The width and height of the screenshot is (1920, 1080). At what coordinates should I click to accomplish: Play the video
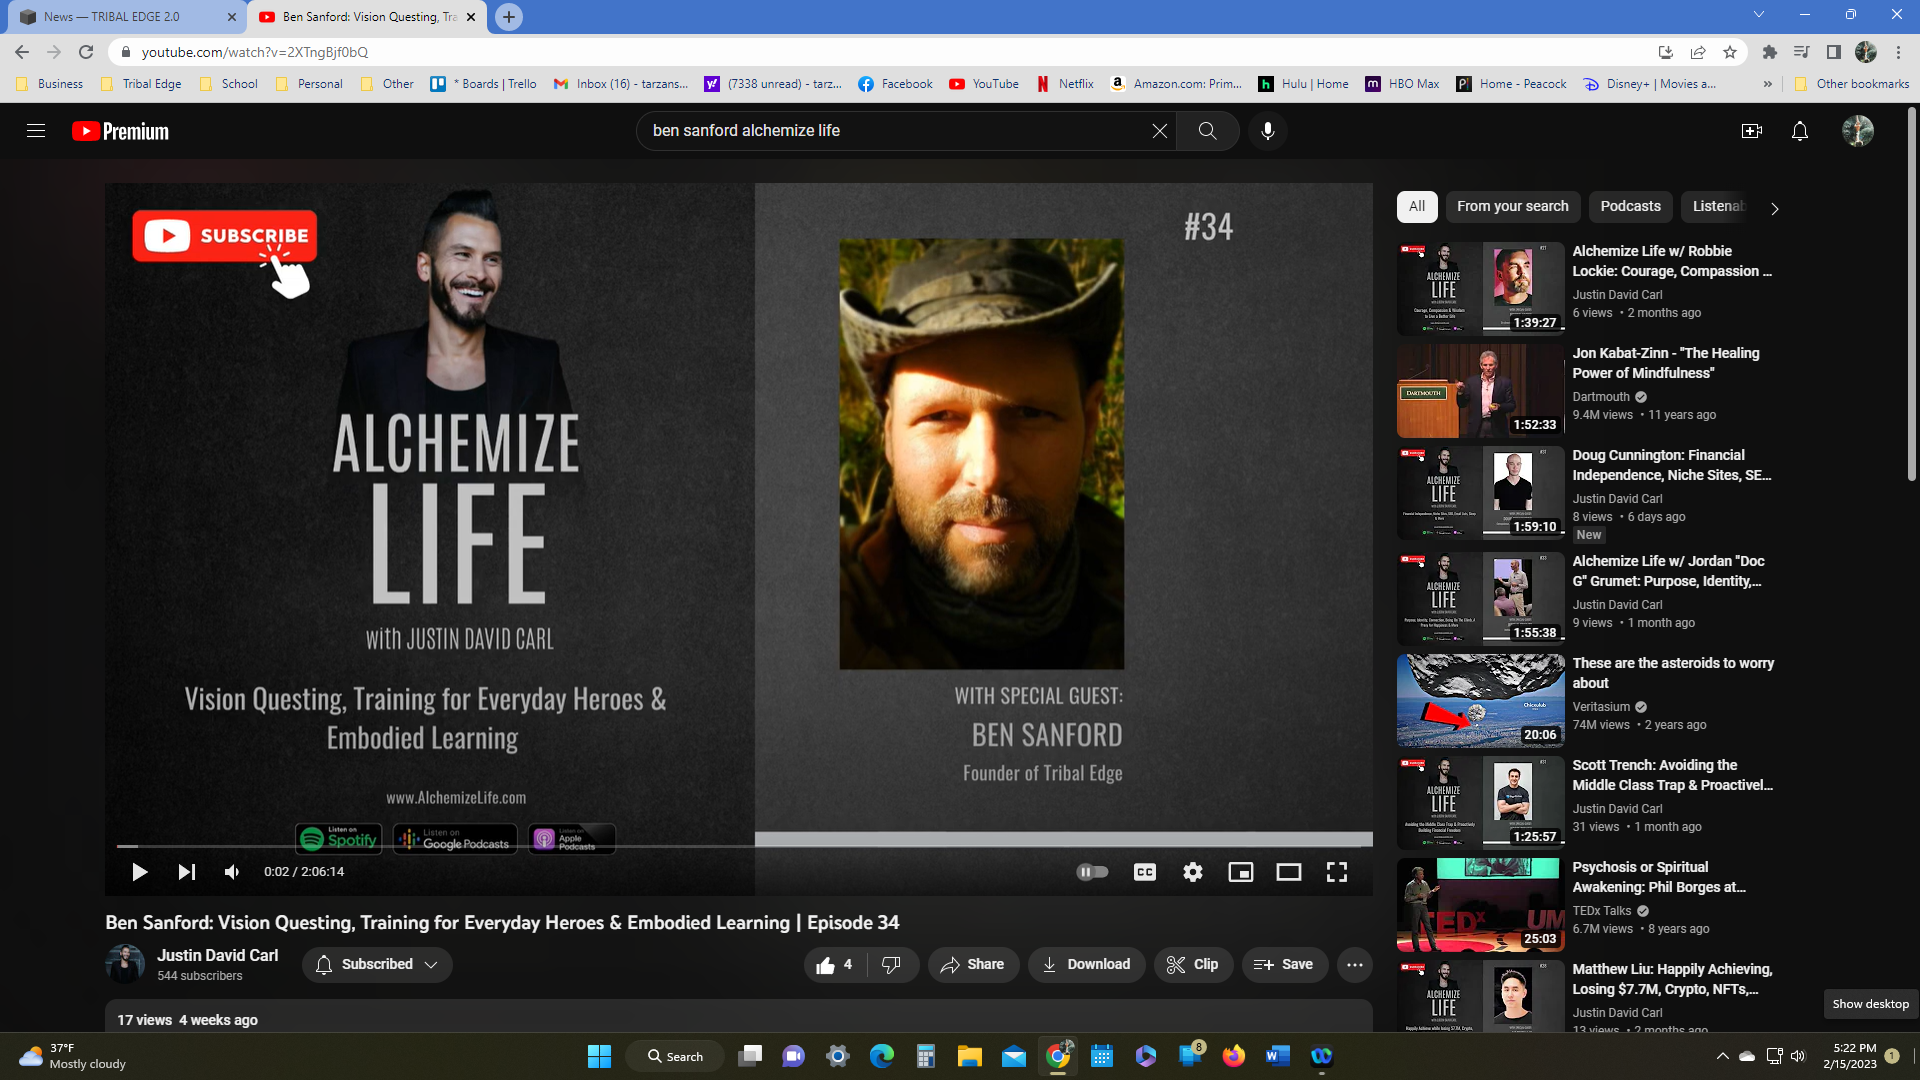pyautogui.click(x=140, y=872)
